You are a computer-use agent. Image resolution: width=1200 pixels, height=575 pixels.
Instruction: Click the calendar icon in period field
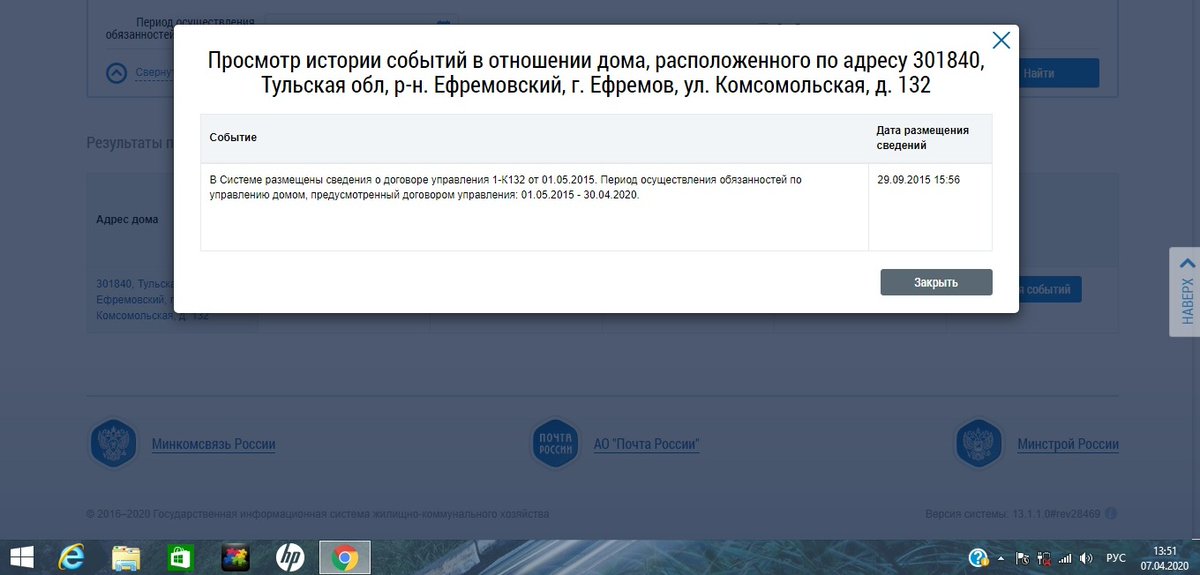click(x=444, y=22)
